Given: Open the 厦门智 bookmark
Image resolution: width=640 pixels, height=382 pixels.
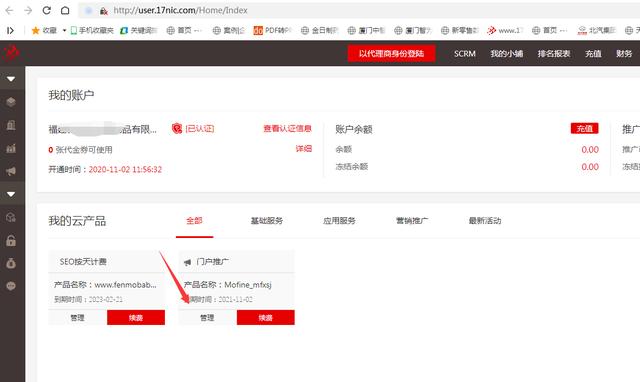Looking at the screenshot, I should [x=413, y=30].
